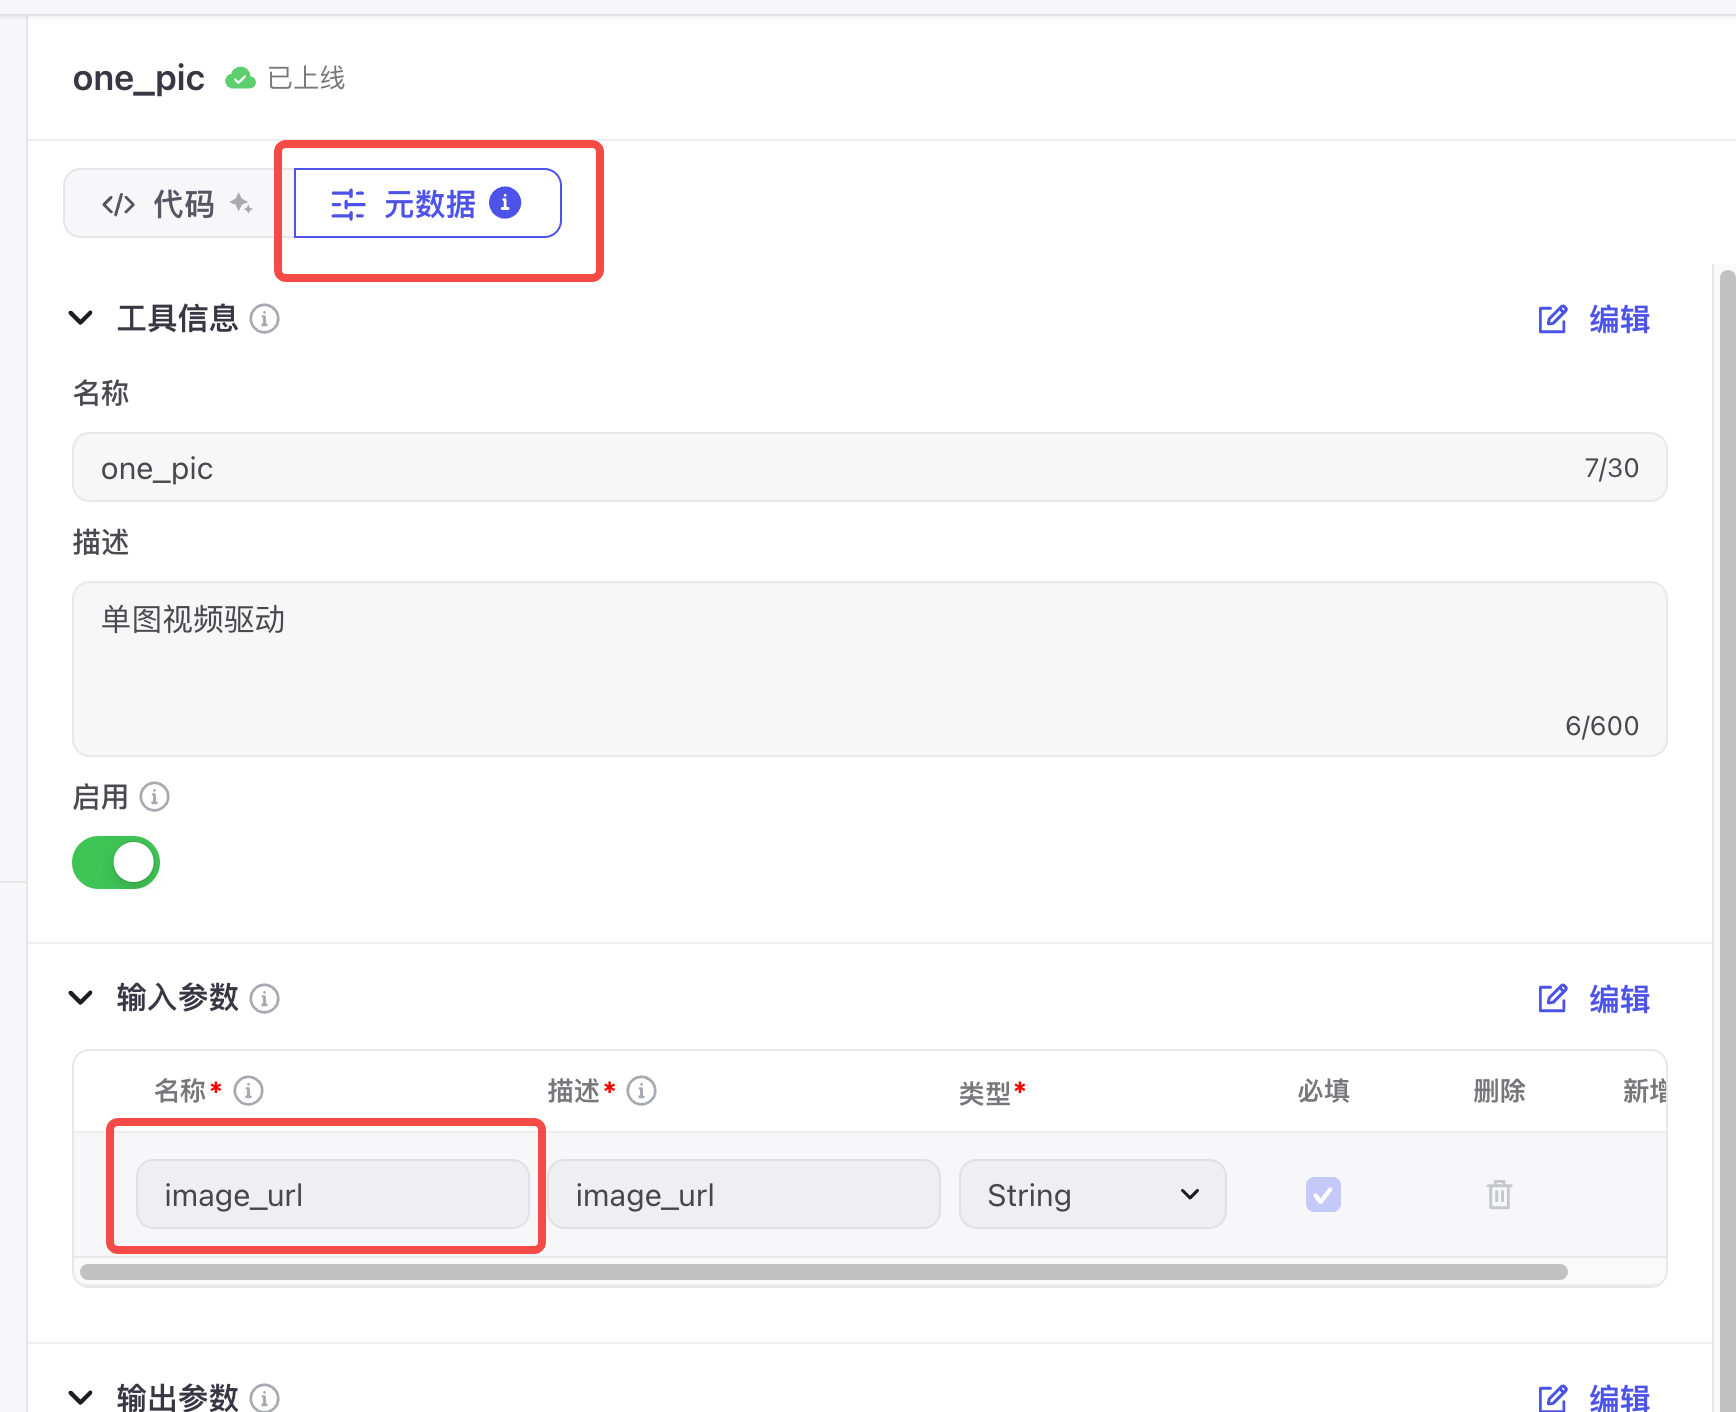Viewport: 1736px width, 1412px height.
Task: Click the tool name field one_pic
Action: [869, 468]
